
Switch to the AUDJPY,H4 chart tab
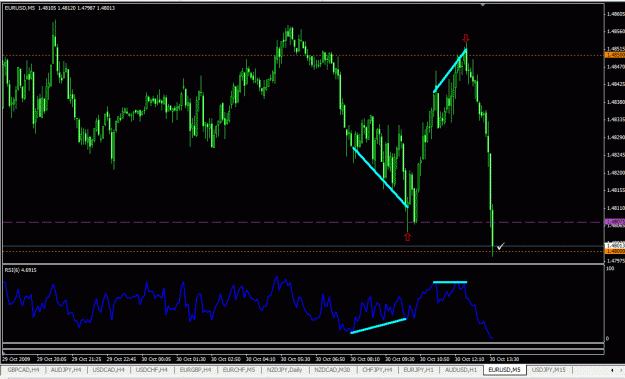click(65, 370)
